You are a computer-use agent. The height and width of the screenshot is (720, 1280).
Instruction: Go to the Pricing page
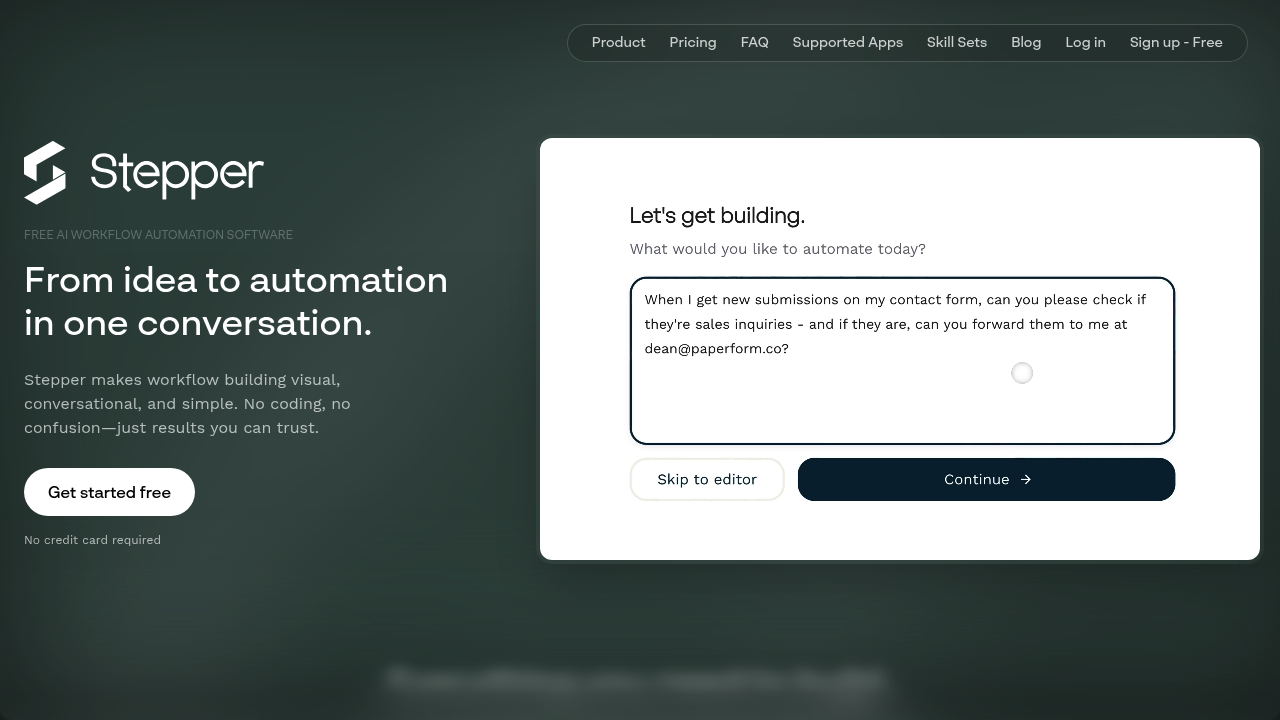click(x=693, y=42)
